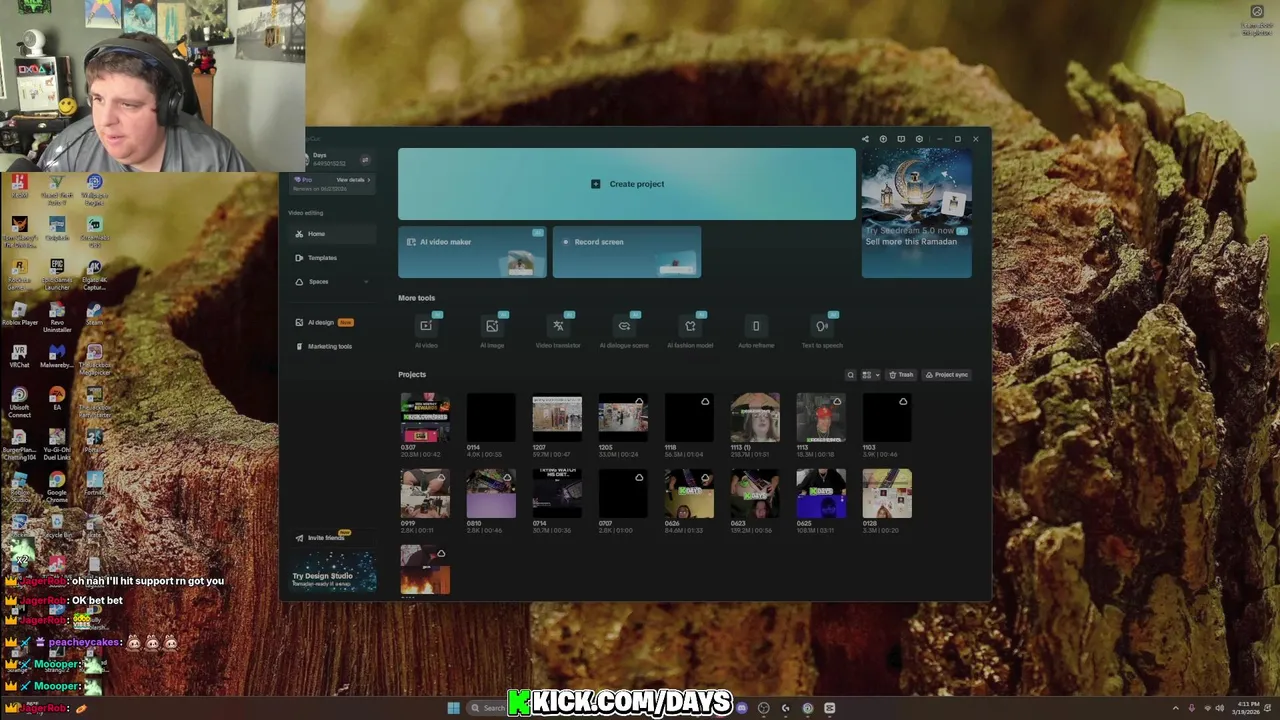Open the AI fashion model tool

click(690, 326)
